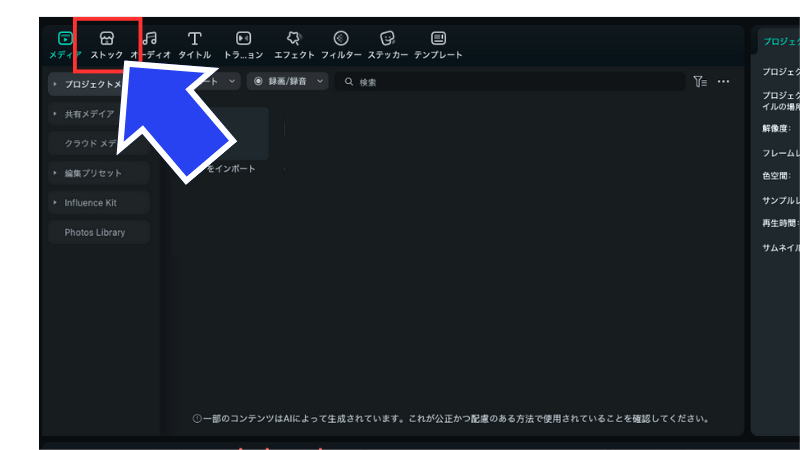800x450 pixels.
Task: Open the ステッカー (Stickers) tab
Action: (x=387, y=45)
